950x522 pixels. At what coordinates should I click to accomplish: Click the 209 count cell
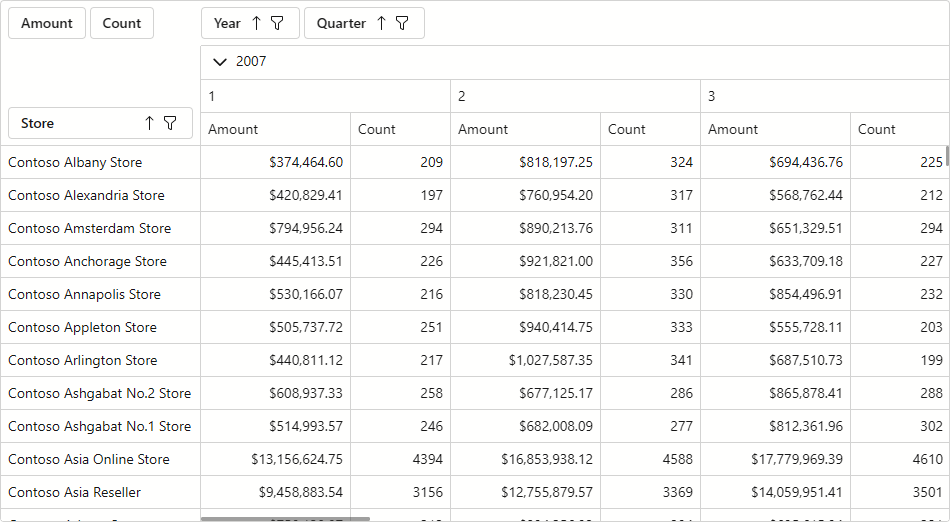400,162
